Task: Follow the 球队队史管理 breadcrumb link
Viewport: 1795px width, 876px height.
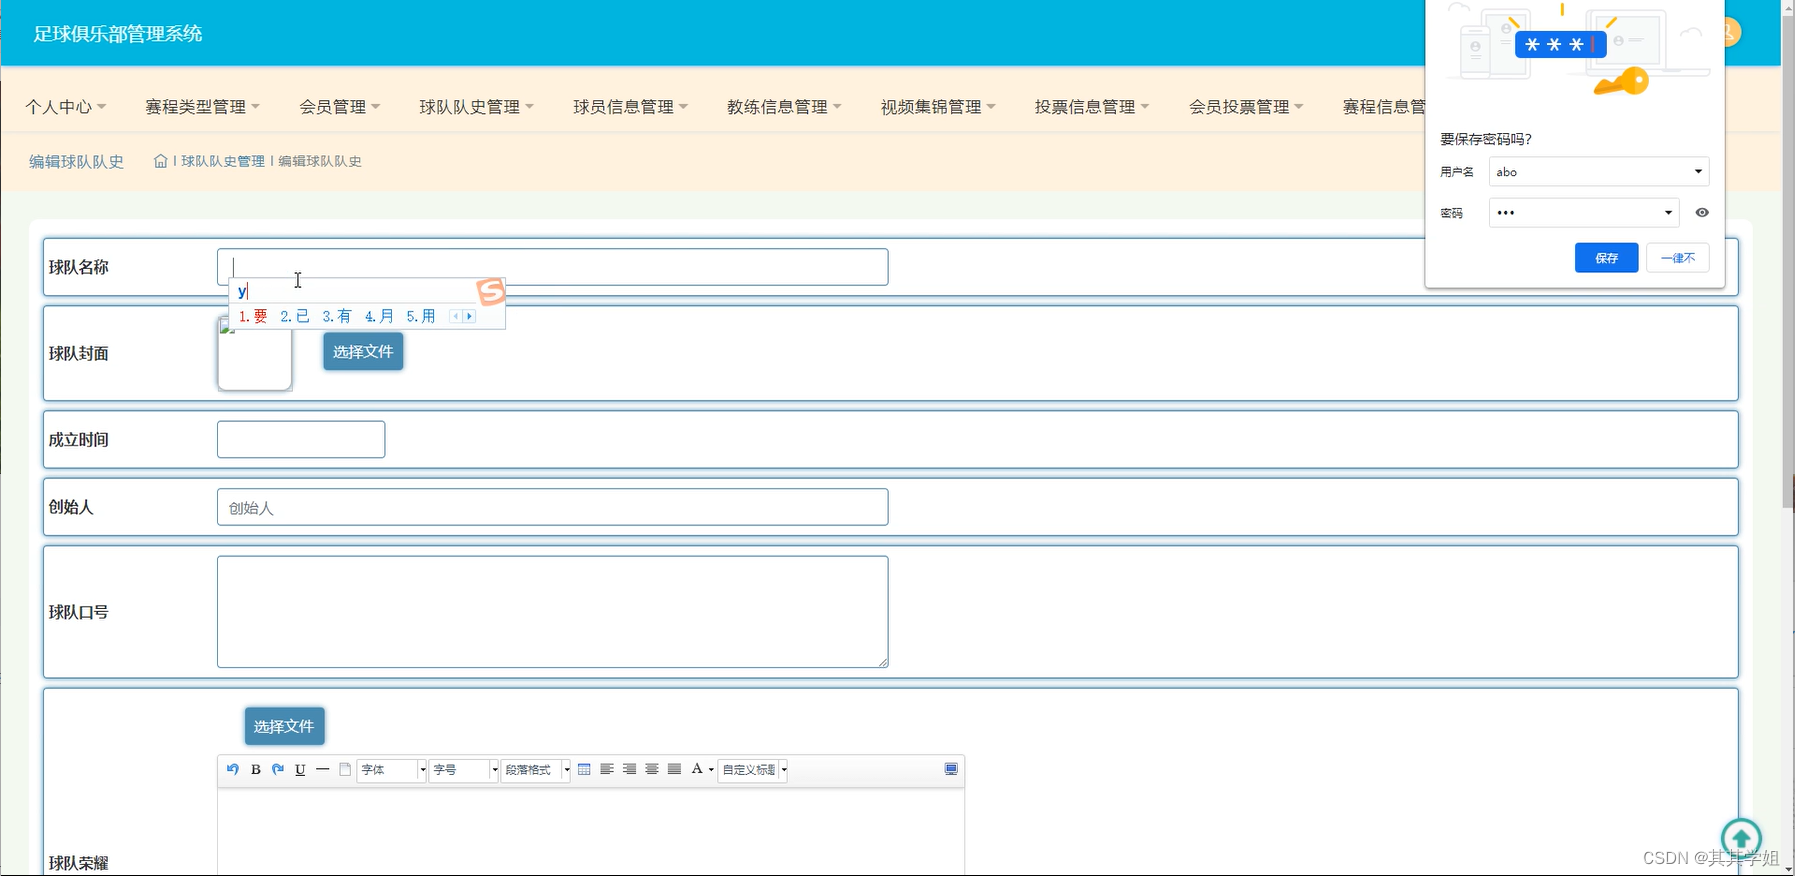Action: tap(223, 161)
